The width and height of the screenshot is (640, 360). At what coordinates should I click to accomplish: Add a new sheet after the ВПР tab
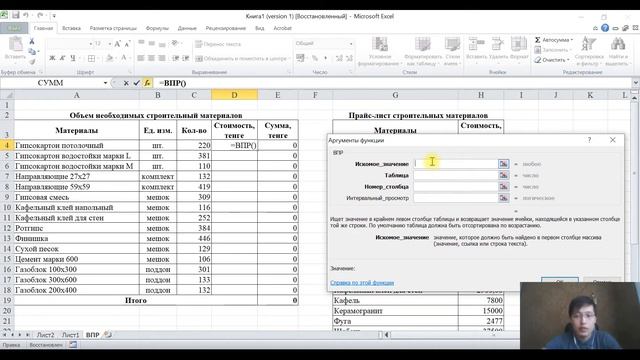(108, 335)
